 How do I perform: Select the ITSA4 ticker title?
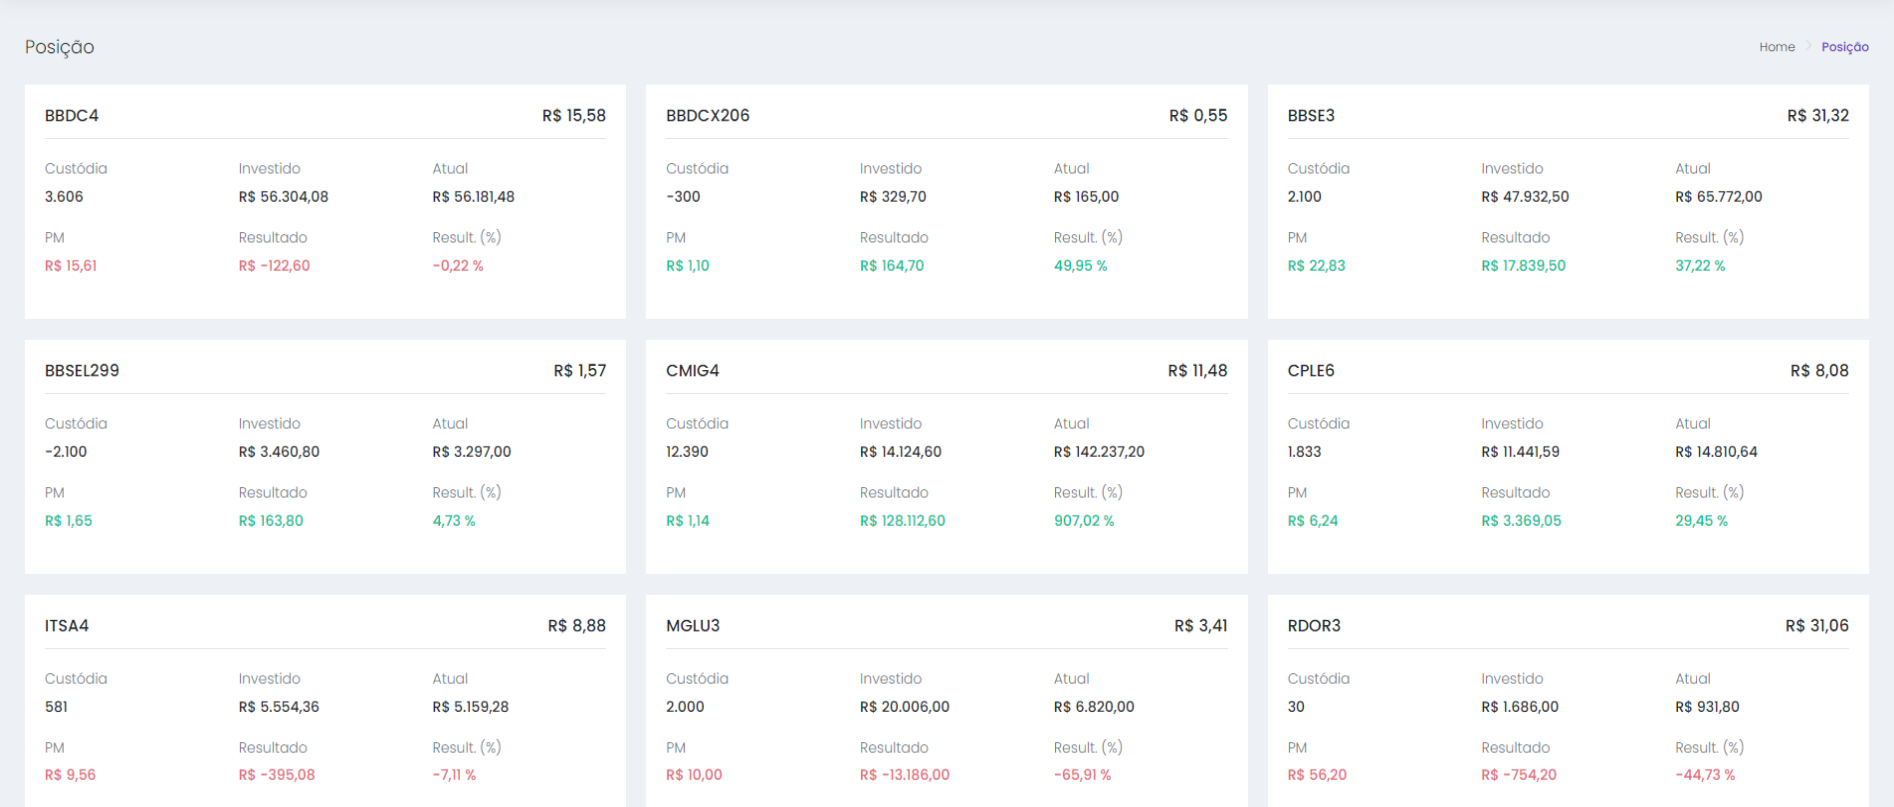click(67, 626)
